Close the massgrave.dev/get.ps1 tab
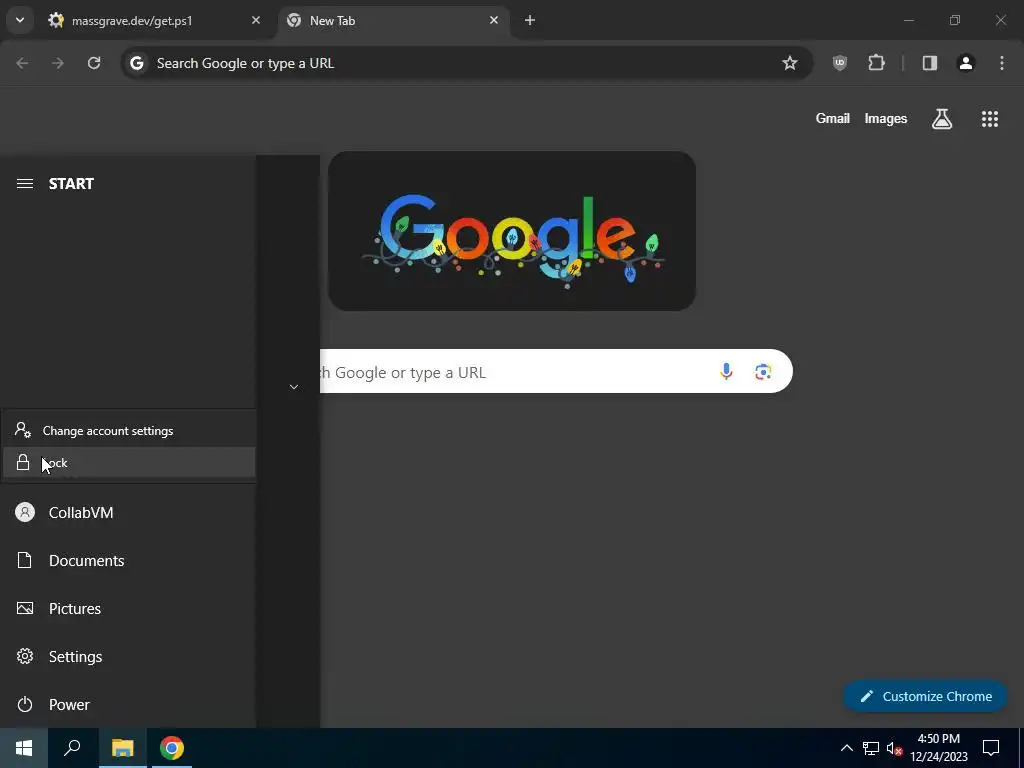 coord(256,20)
